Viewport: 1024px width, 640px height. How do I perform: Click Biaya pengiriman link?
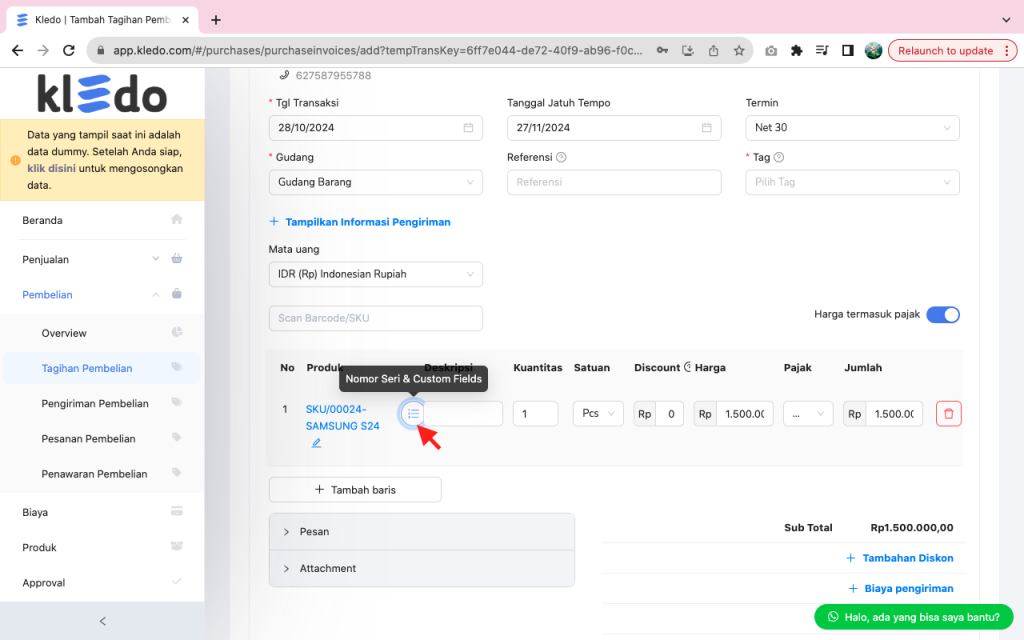[901, 588]
